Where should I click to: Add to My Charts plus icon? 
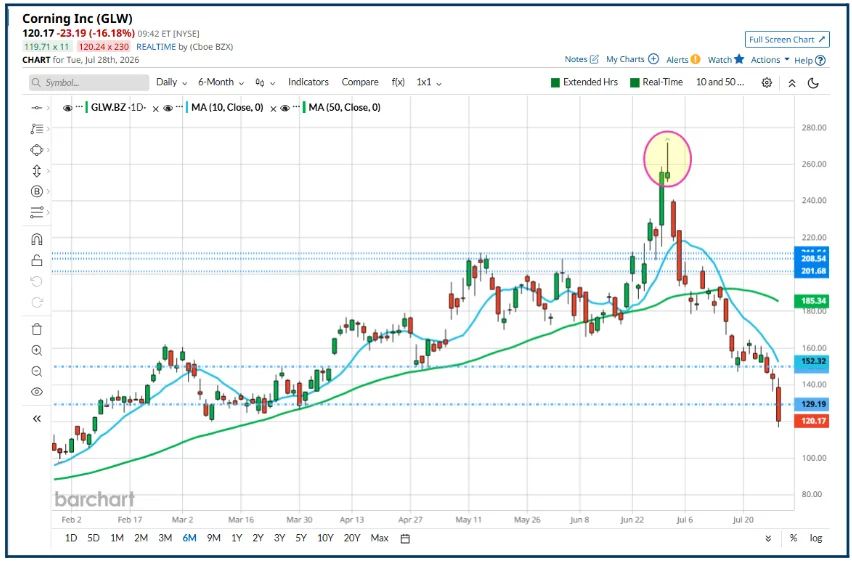tap(653, 59)
